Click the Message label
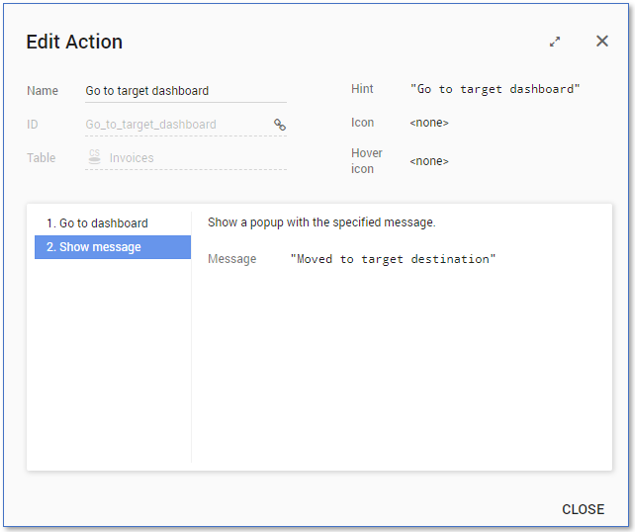Image resolution: width=635 pixels, height=532 pixels. pyautogui.click(x=232, y=259)
